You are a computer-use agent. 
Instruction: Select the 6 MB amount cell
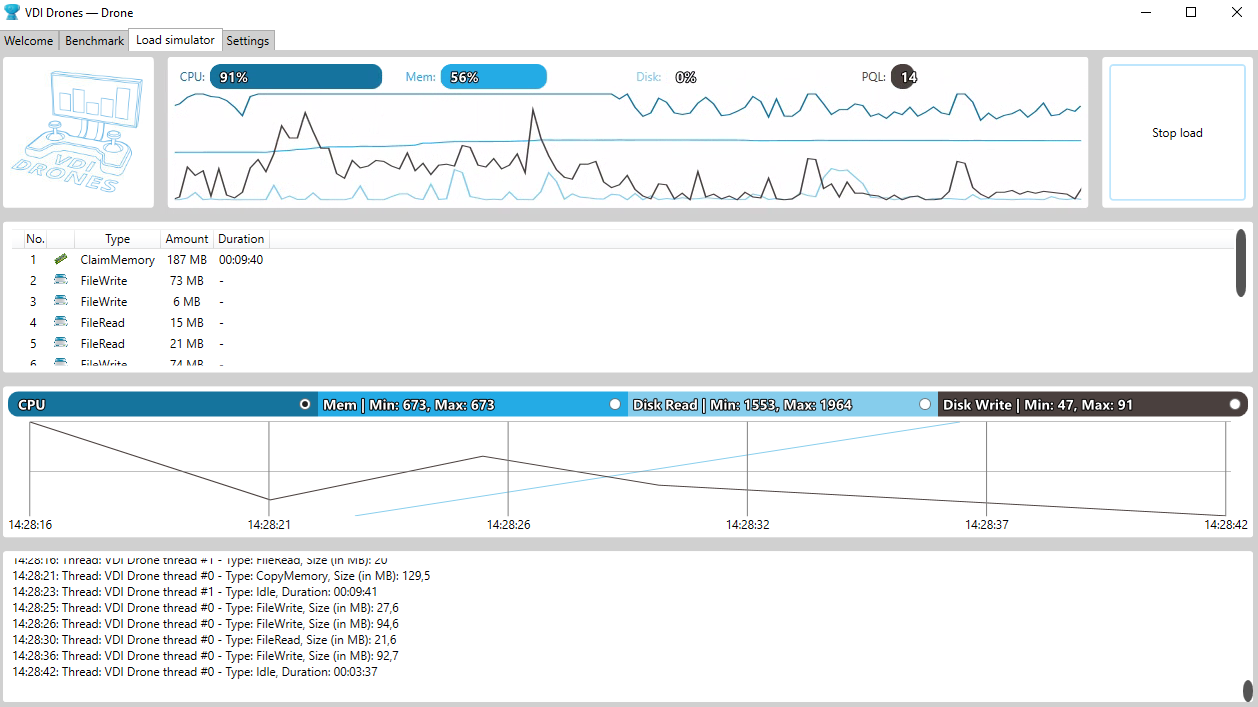pos(187,302)
